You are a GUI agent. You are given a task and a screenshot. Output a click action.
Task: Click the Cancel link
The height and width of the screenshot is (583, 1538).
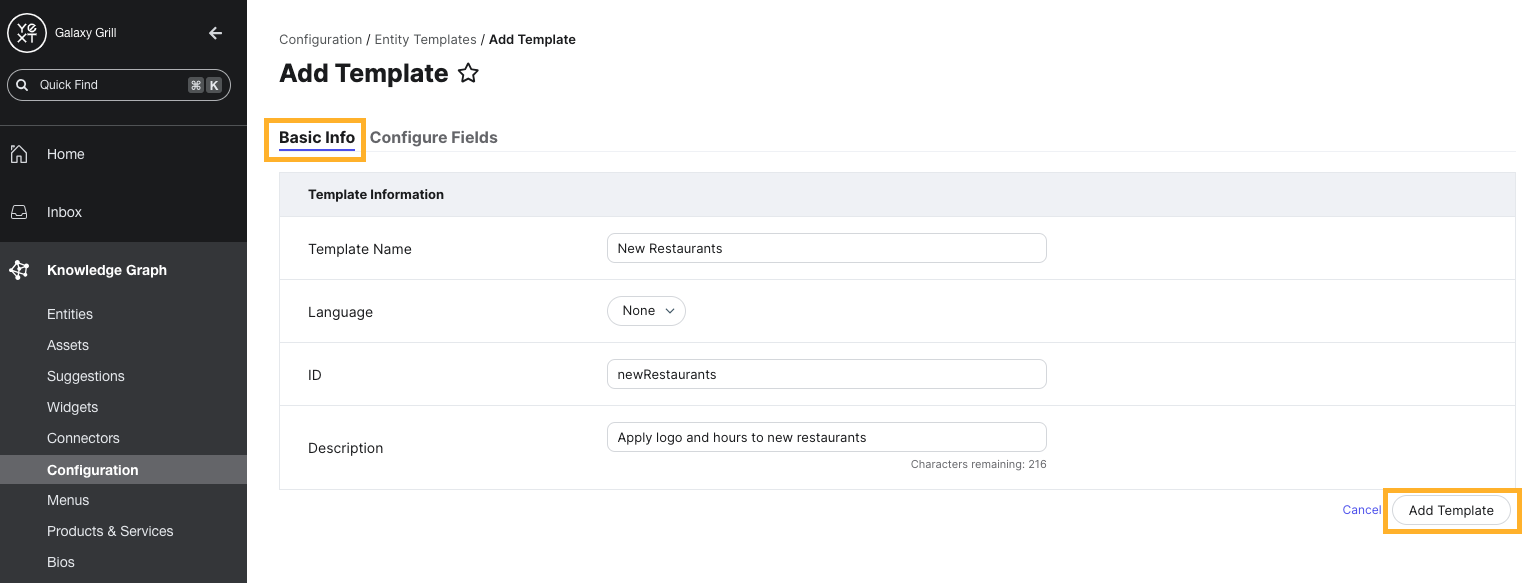tap(1361, 510)
